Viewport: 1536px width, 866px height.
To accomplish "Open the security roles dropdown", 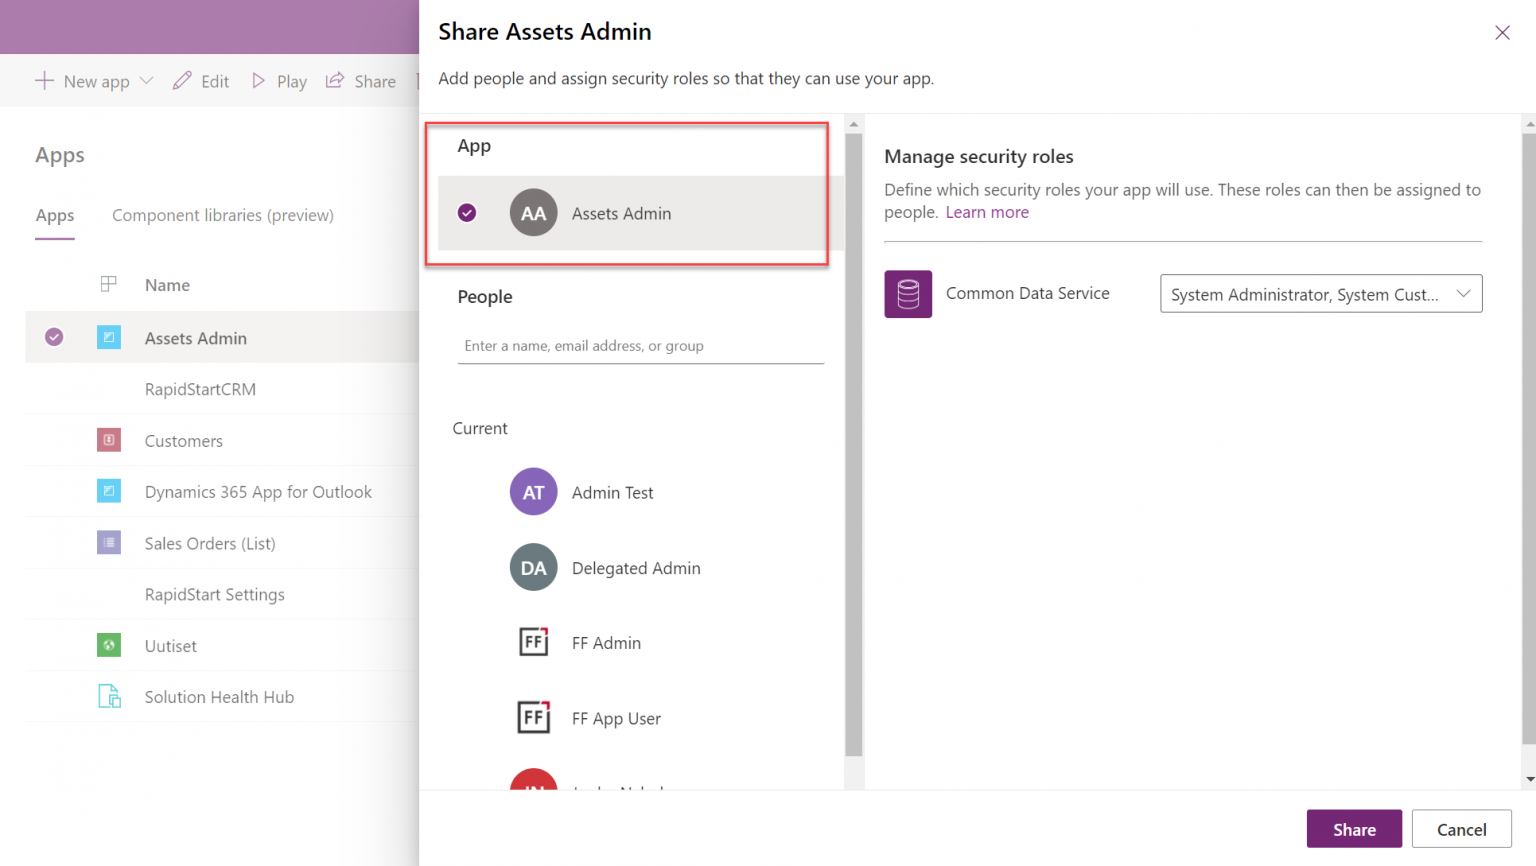I will pos(1321,294).
